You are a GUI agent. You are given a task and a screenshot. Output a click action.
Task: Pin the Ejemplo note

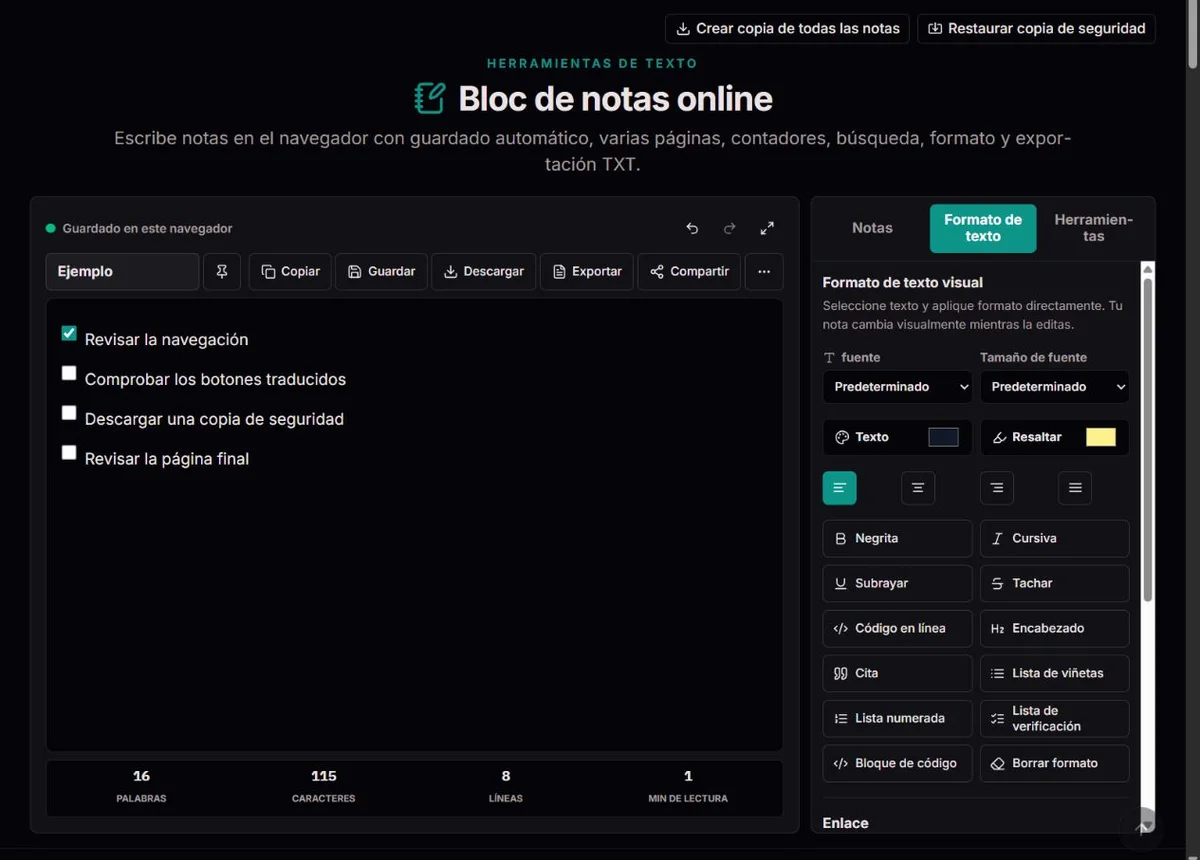pyautogui.click(x=222, y=272)
